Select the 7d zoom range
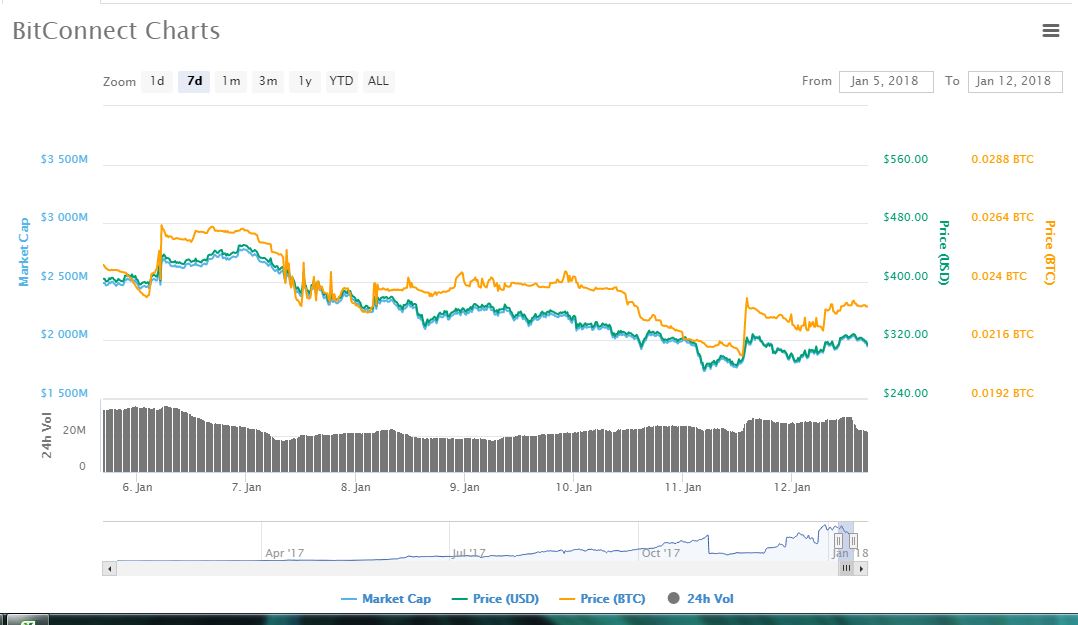Screen dimensions: 1078x625 tap(195, 81)
